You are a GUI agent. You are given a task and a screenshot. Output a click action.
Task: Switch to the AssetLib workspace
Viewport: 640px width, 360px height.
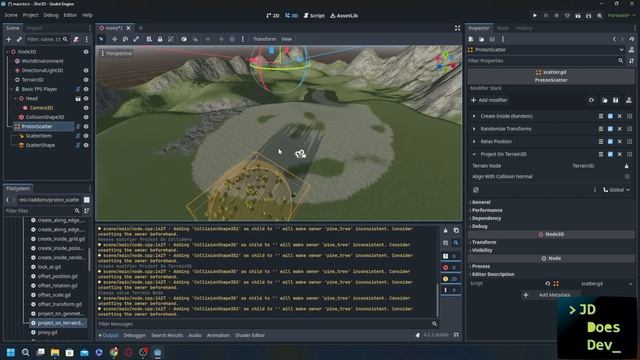tap(344, 16)
